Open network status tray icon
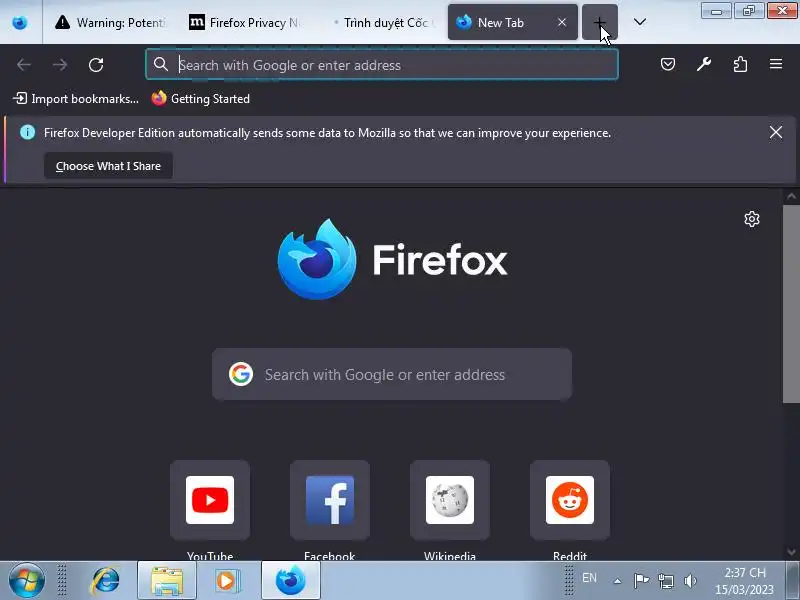 pyautogui.click(x=665, y=581)
